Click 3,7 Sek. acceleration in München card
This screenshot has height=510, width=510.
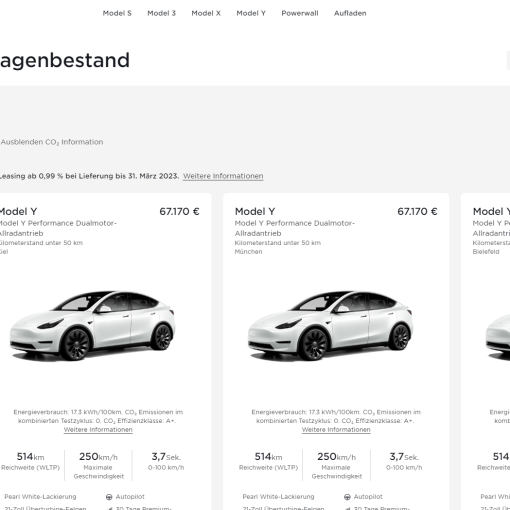(404, 457)
